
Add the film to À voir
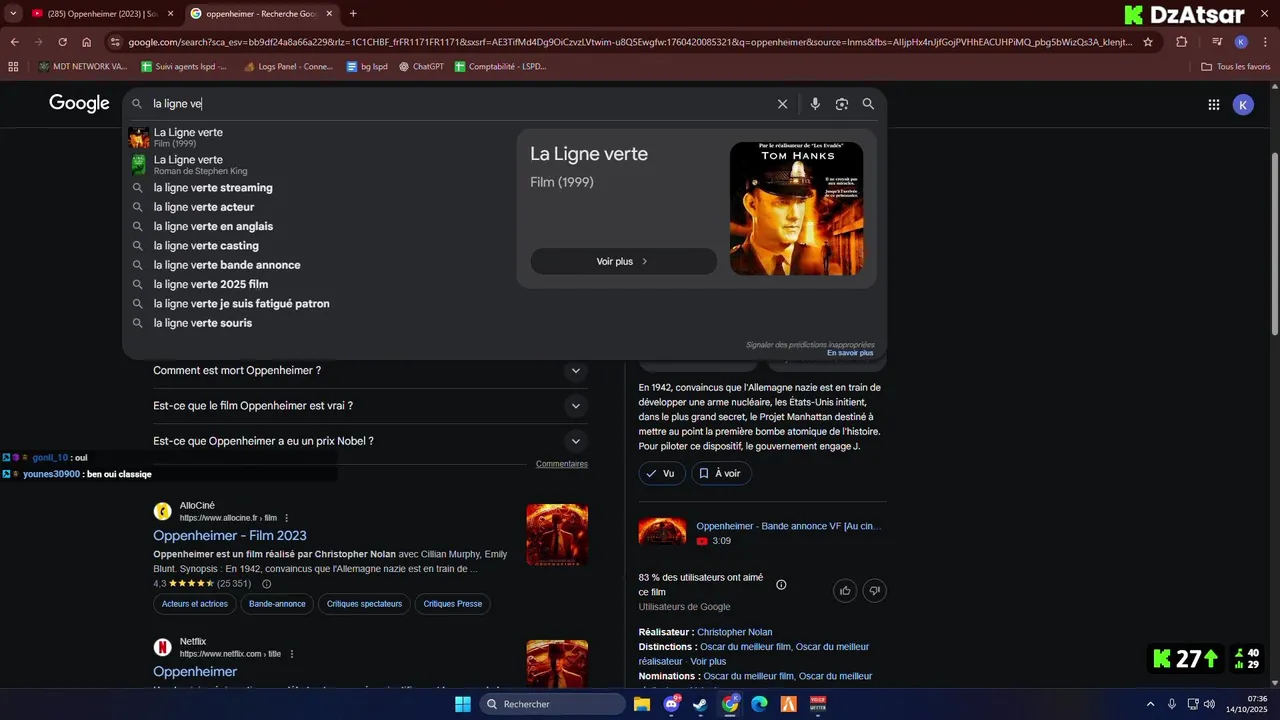[x=721, y=473]
